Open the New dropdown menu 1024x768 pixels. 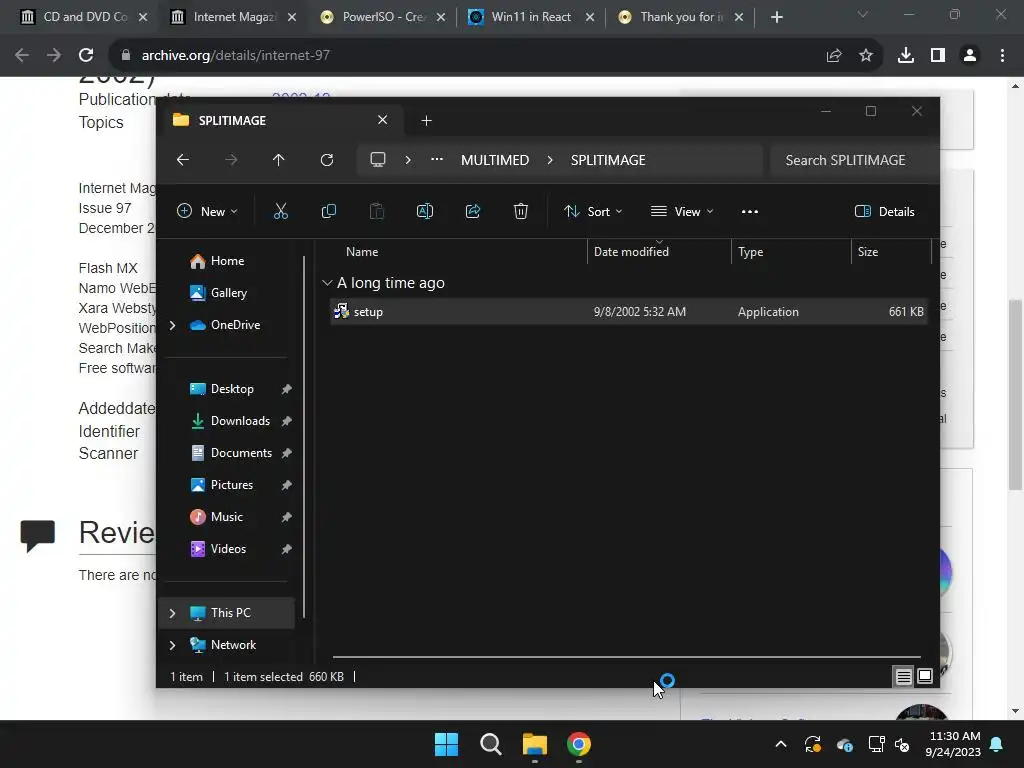click(207, 212)
